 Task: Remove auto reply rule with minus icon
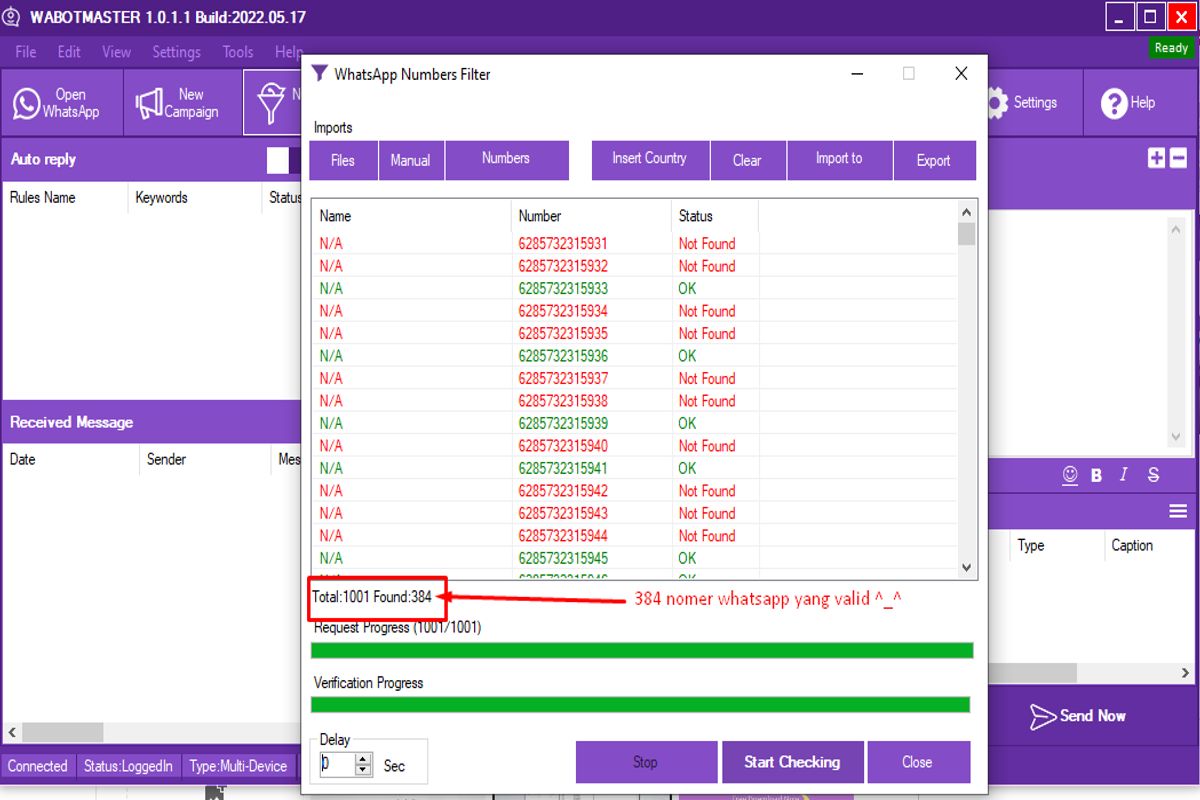pos(1178,158)
